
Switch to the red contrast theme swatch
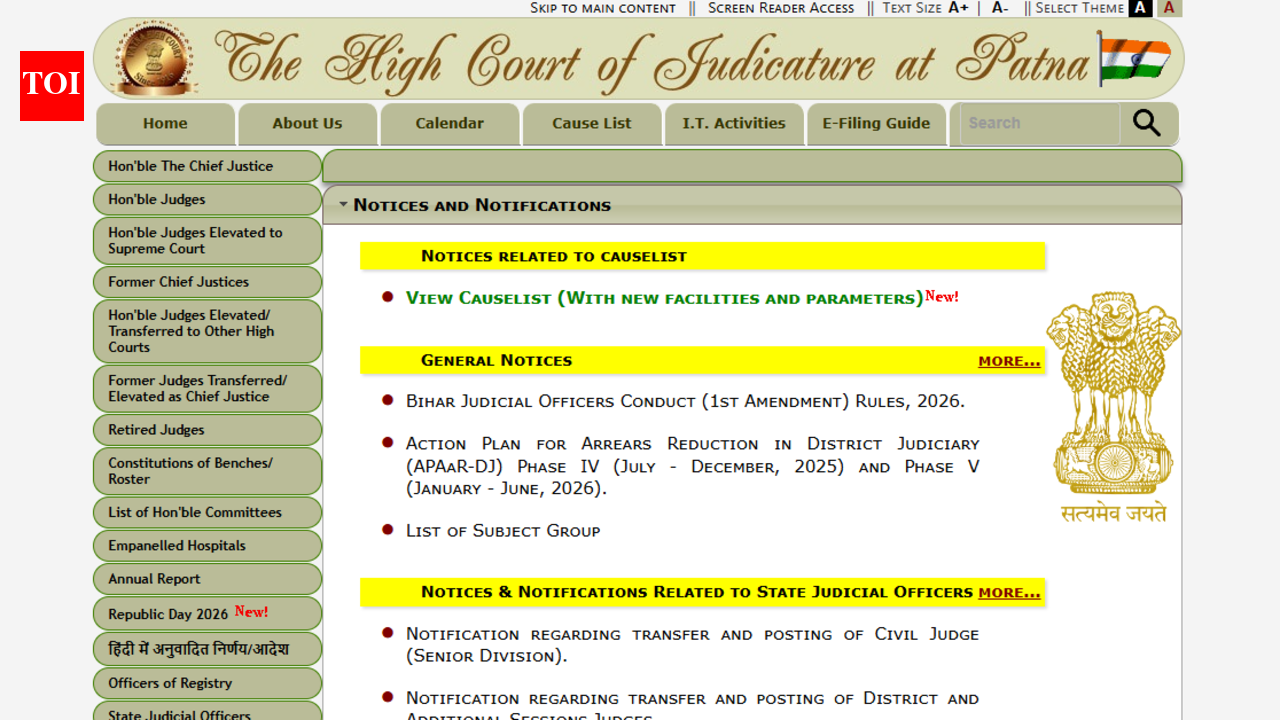[x=1168, y=8]
